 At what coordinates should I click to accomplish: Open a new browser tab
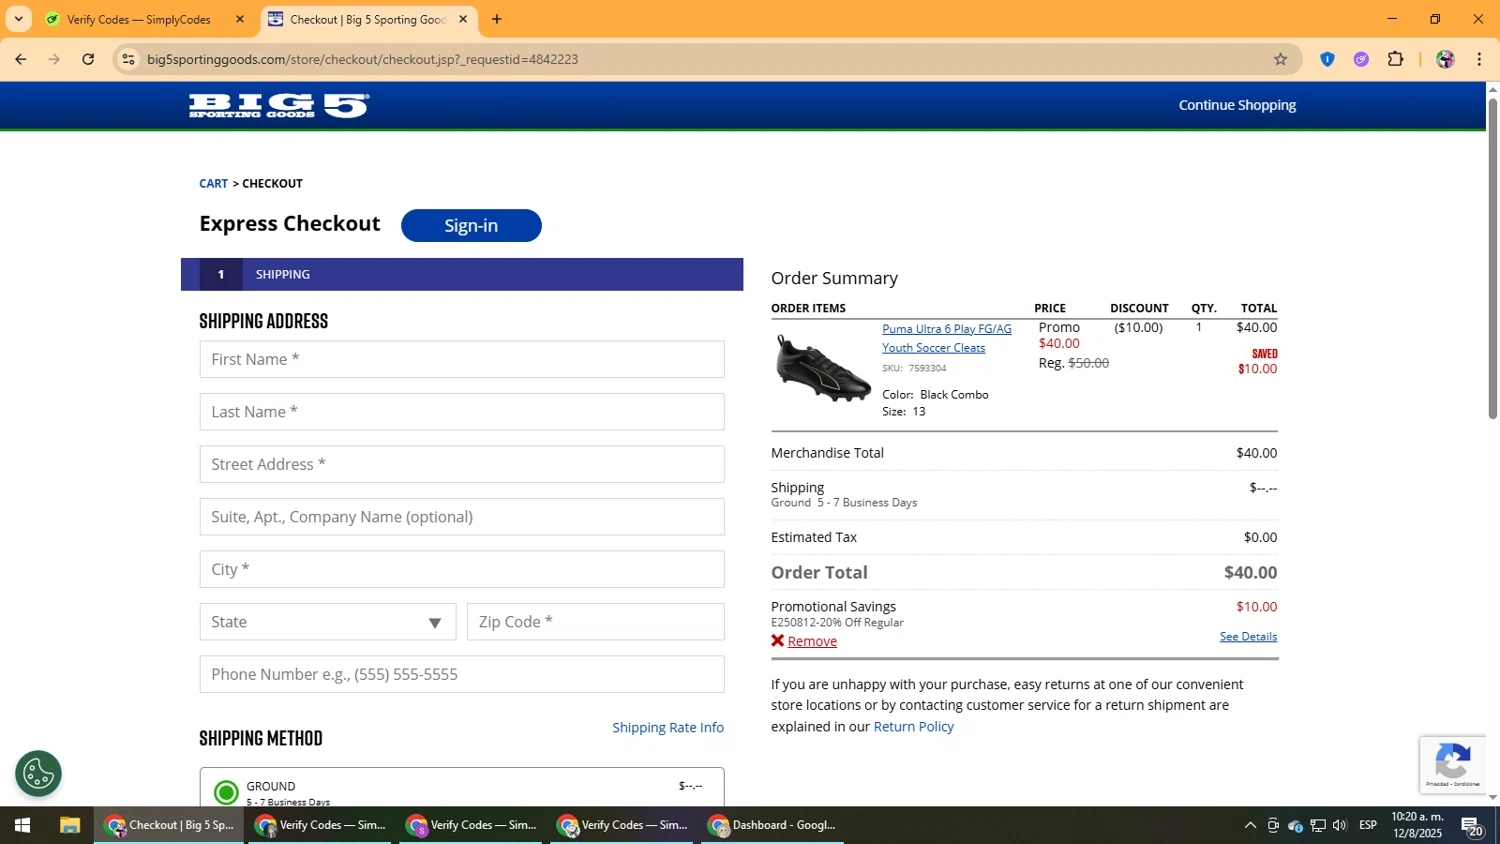(x=497, y=19)
